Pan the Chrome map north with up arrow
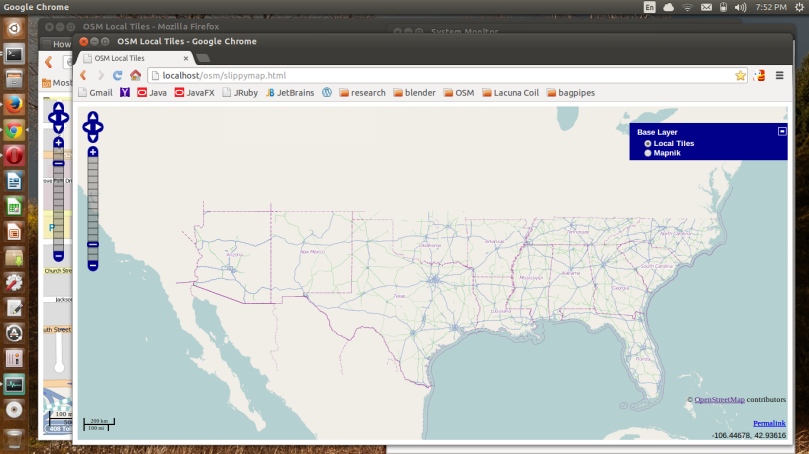Screen dimensions: 809x454 (x=93, y=116)
